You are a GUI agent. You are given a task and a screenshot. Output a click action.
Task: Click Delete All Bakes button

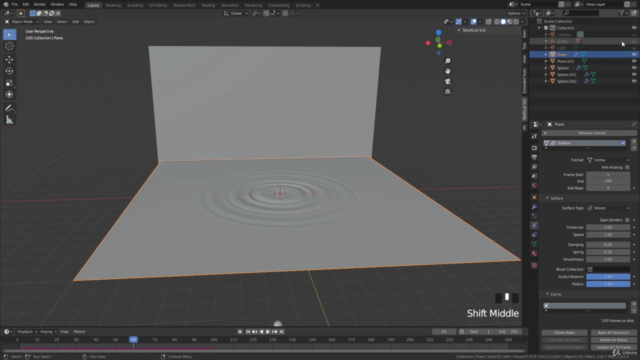613,340
